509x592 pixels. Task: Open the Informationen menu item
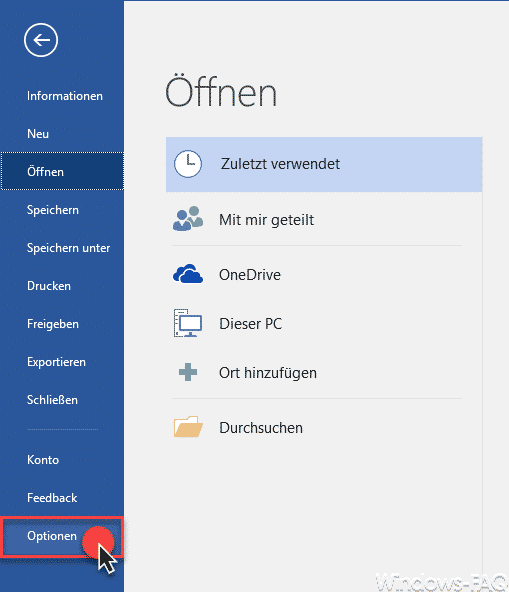(62, 96)
